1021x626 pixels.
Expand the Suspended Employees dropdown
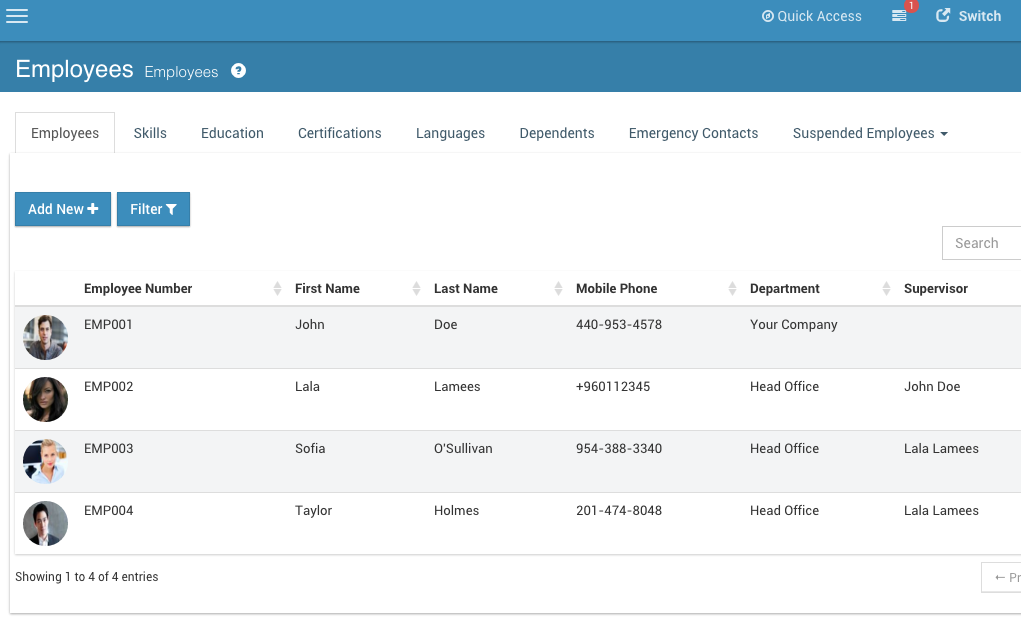tap(869, 132)
